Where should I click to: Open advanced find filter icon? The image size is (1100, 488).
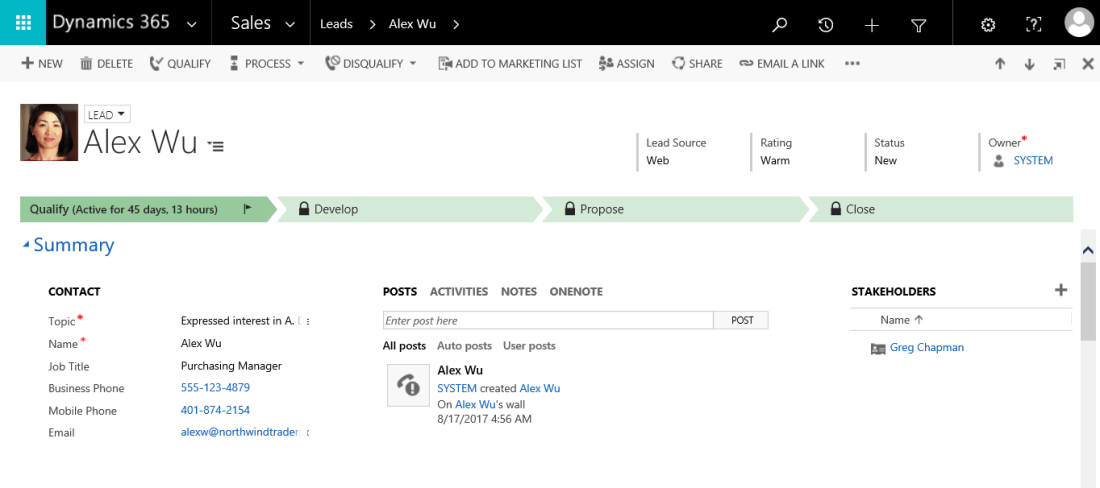(918, 25)
